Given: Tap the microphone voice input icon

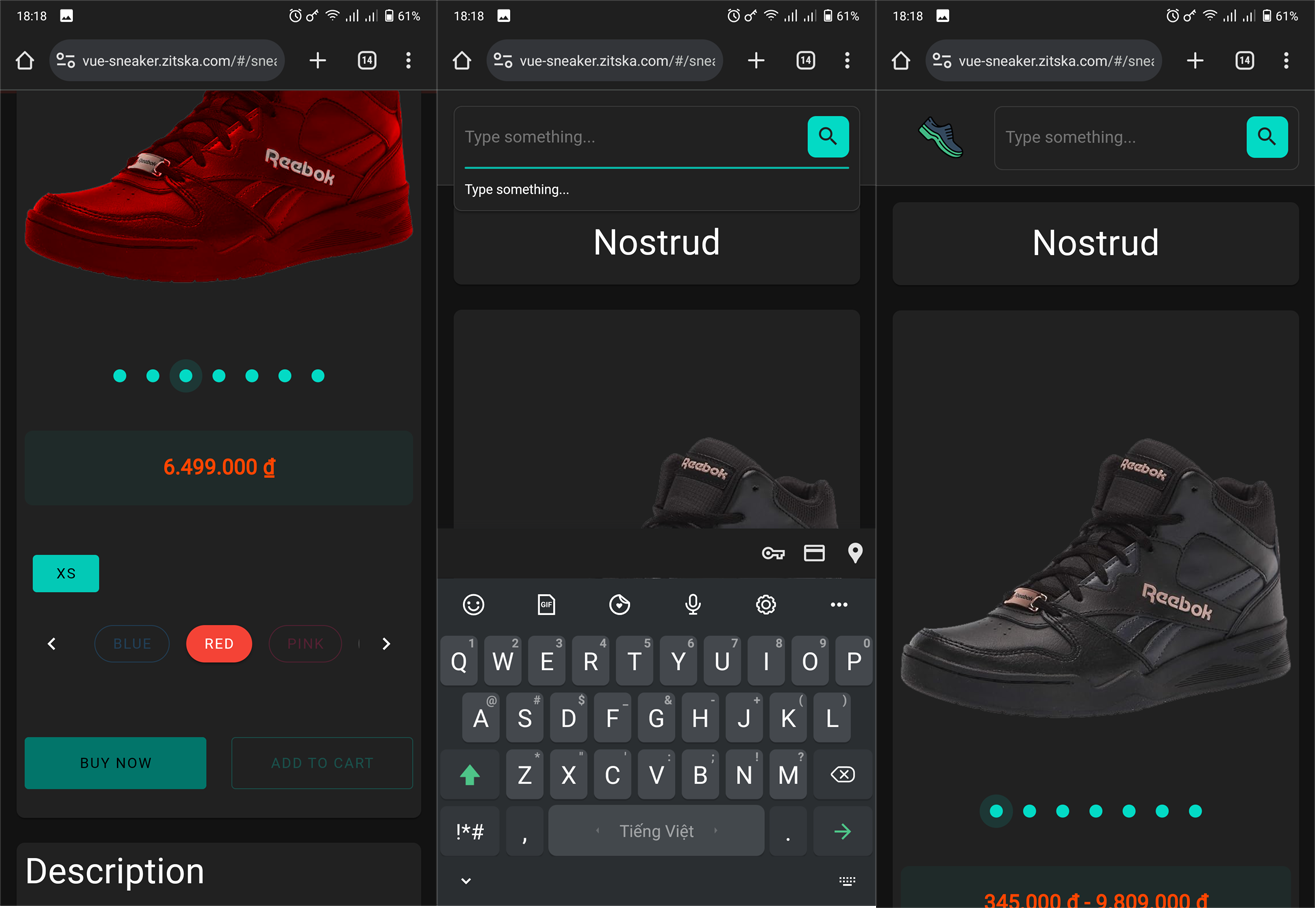Looking at the screenshot, I should click(692, 604).
